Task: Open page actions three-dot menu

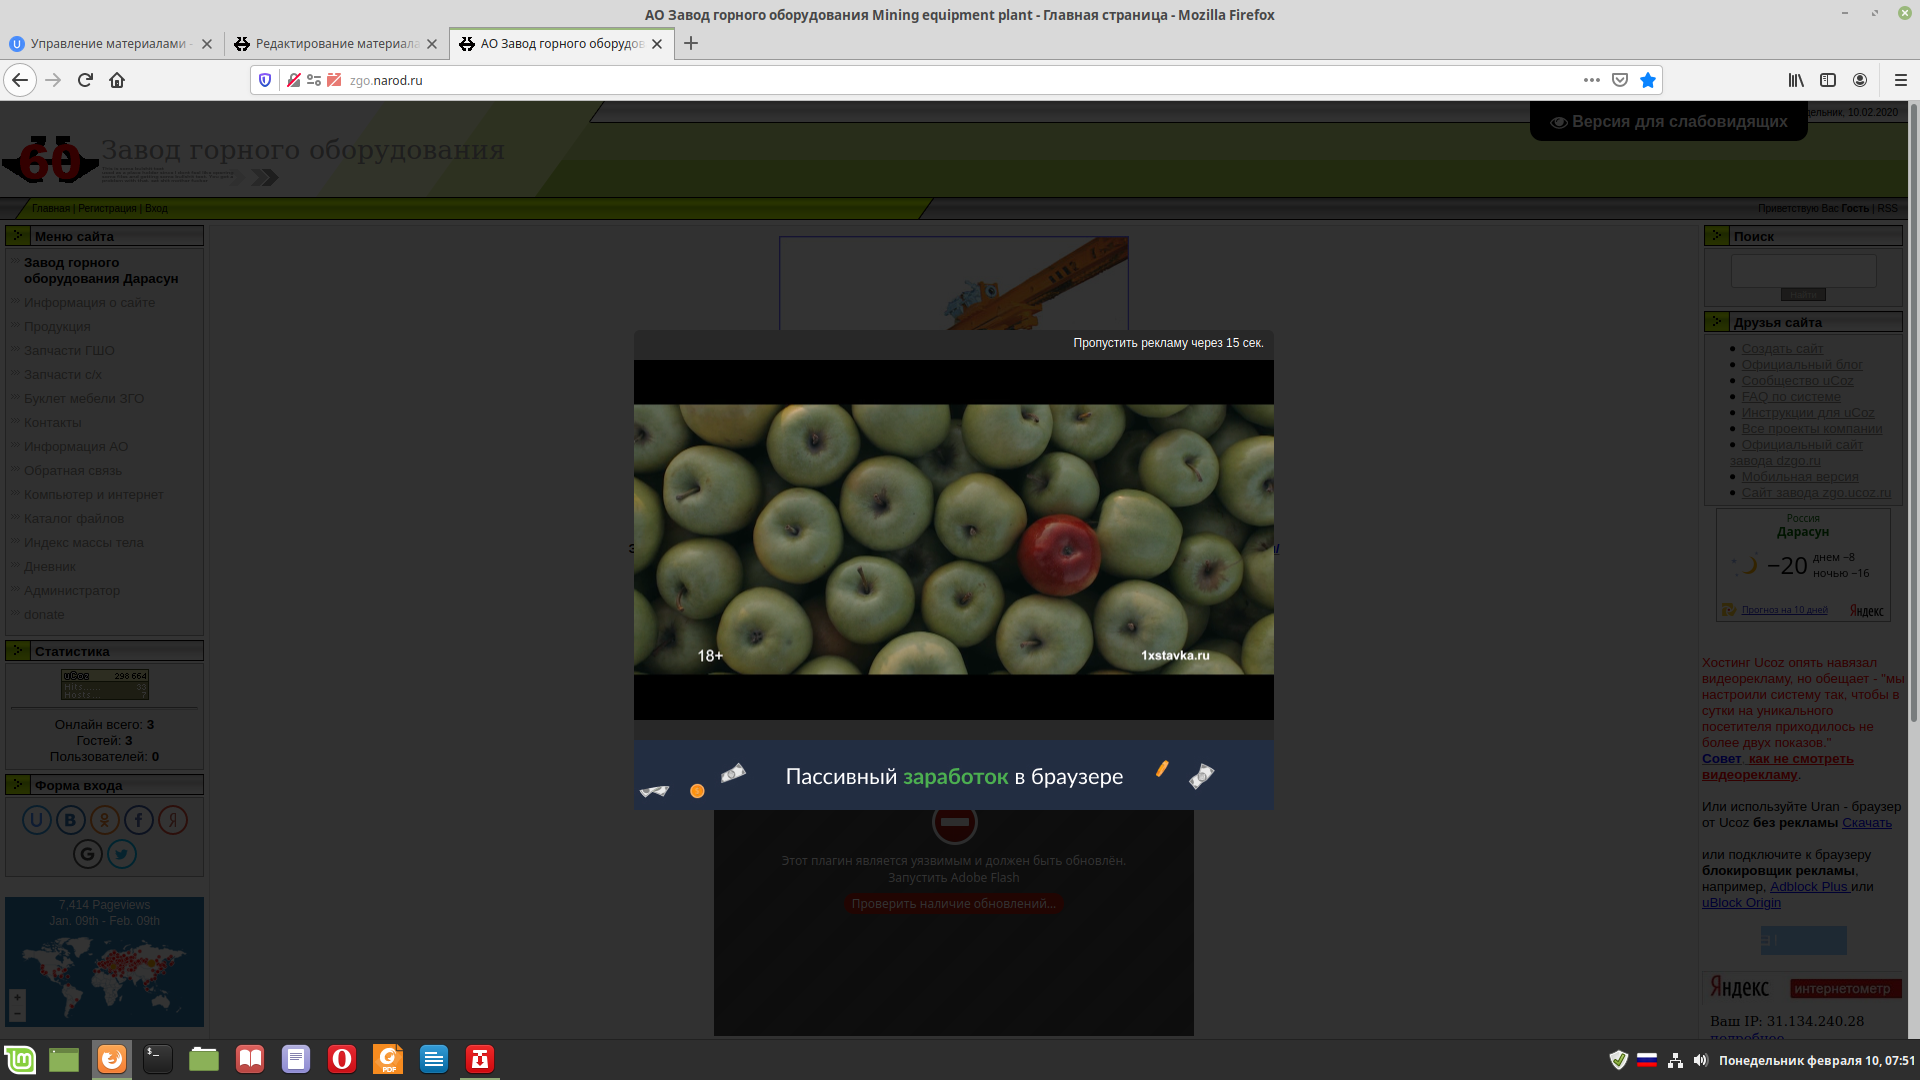Action: (1592, 80)
